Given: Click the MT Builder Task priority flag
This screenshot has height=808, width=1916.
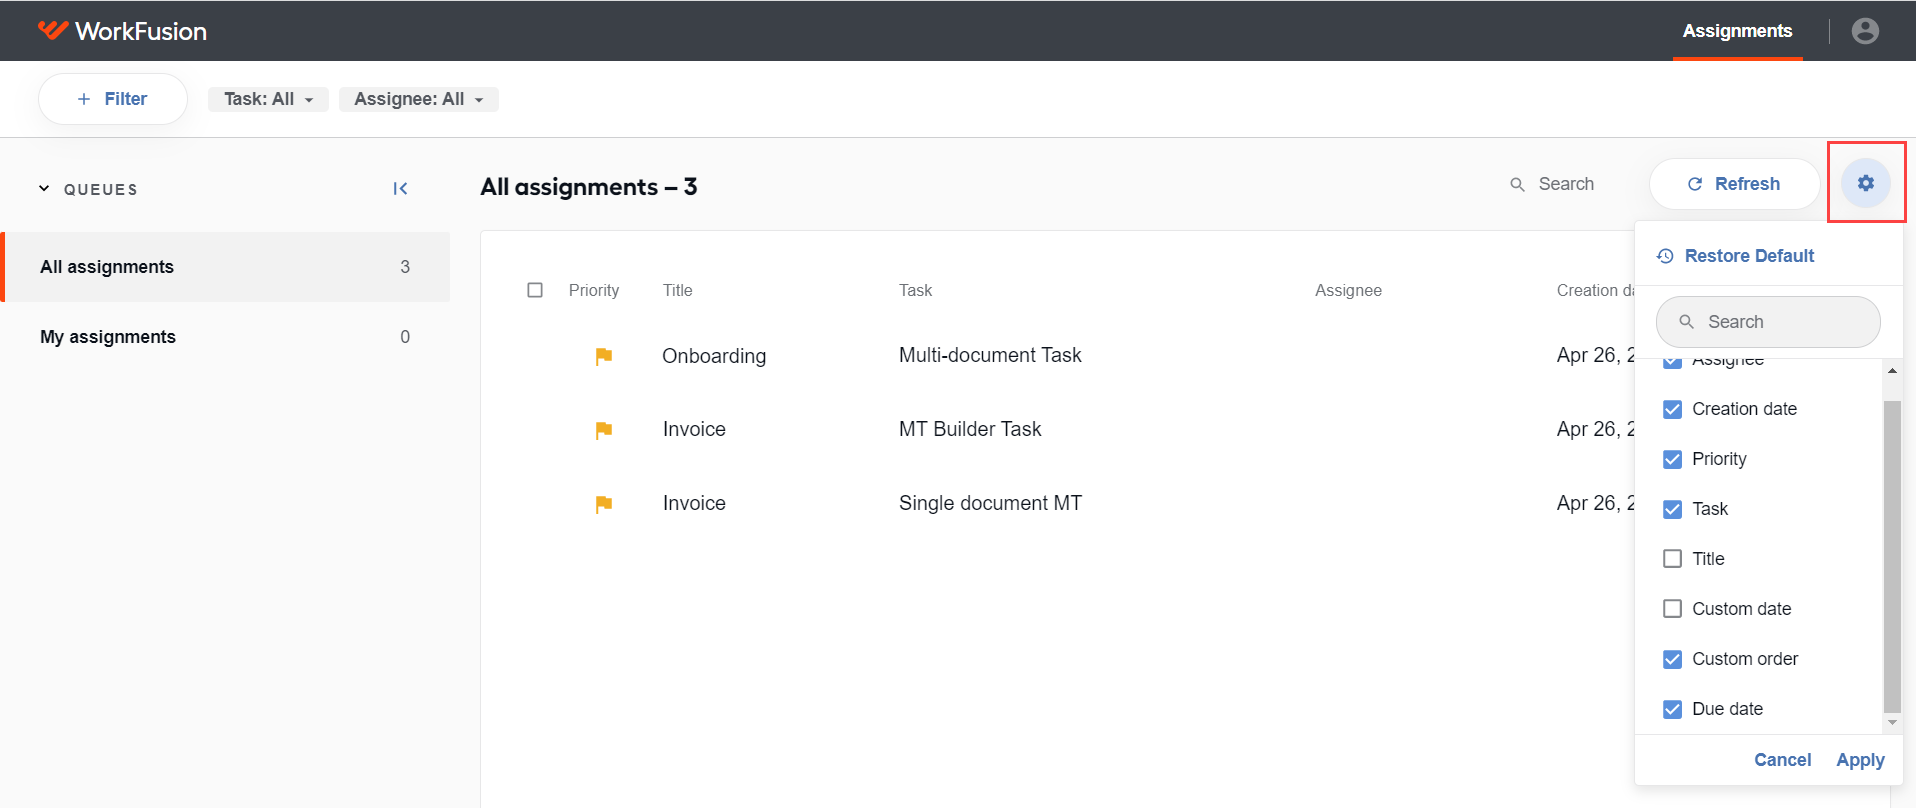Looking at the screenshot, I should tap(603, 430).
